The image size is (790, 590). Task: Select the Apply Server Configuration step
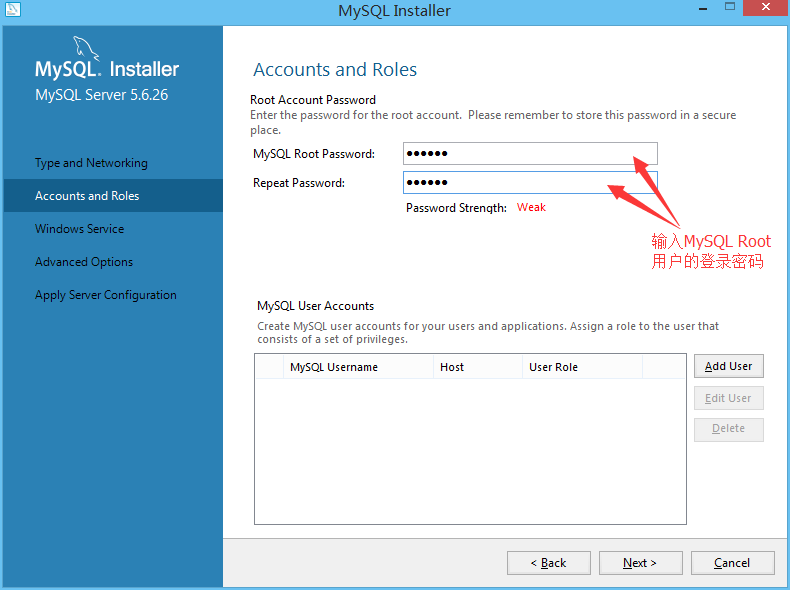(106, 295)
